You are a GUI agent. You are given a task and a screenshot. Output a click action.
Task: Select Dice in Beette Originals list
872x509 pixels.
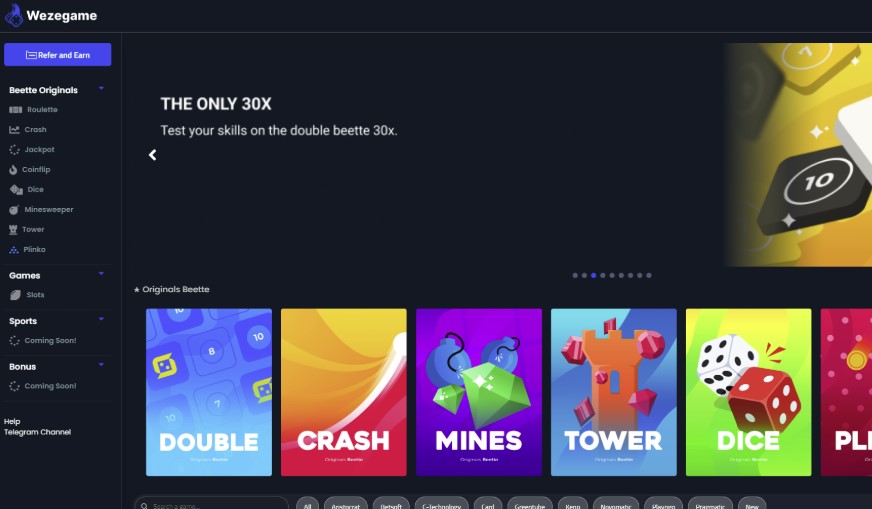coord(26,190)
